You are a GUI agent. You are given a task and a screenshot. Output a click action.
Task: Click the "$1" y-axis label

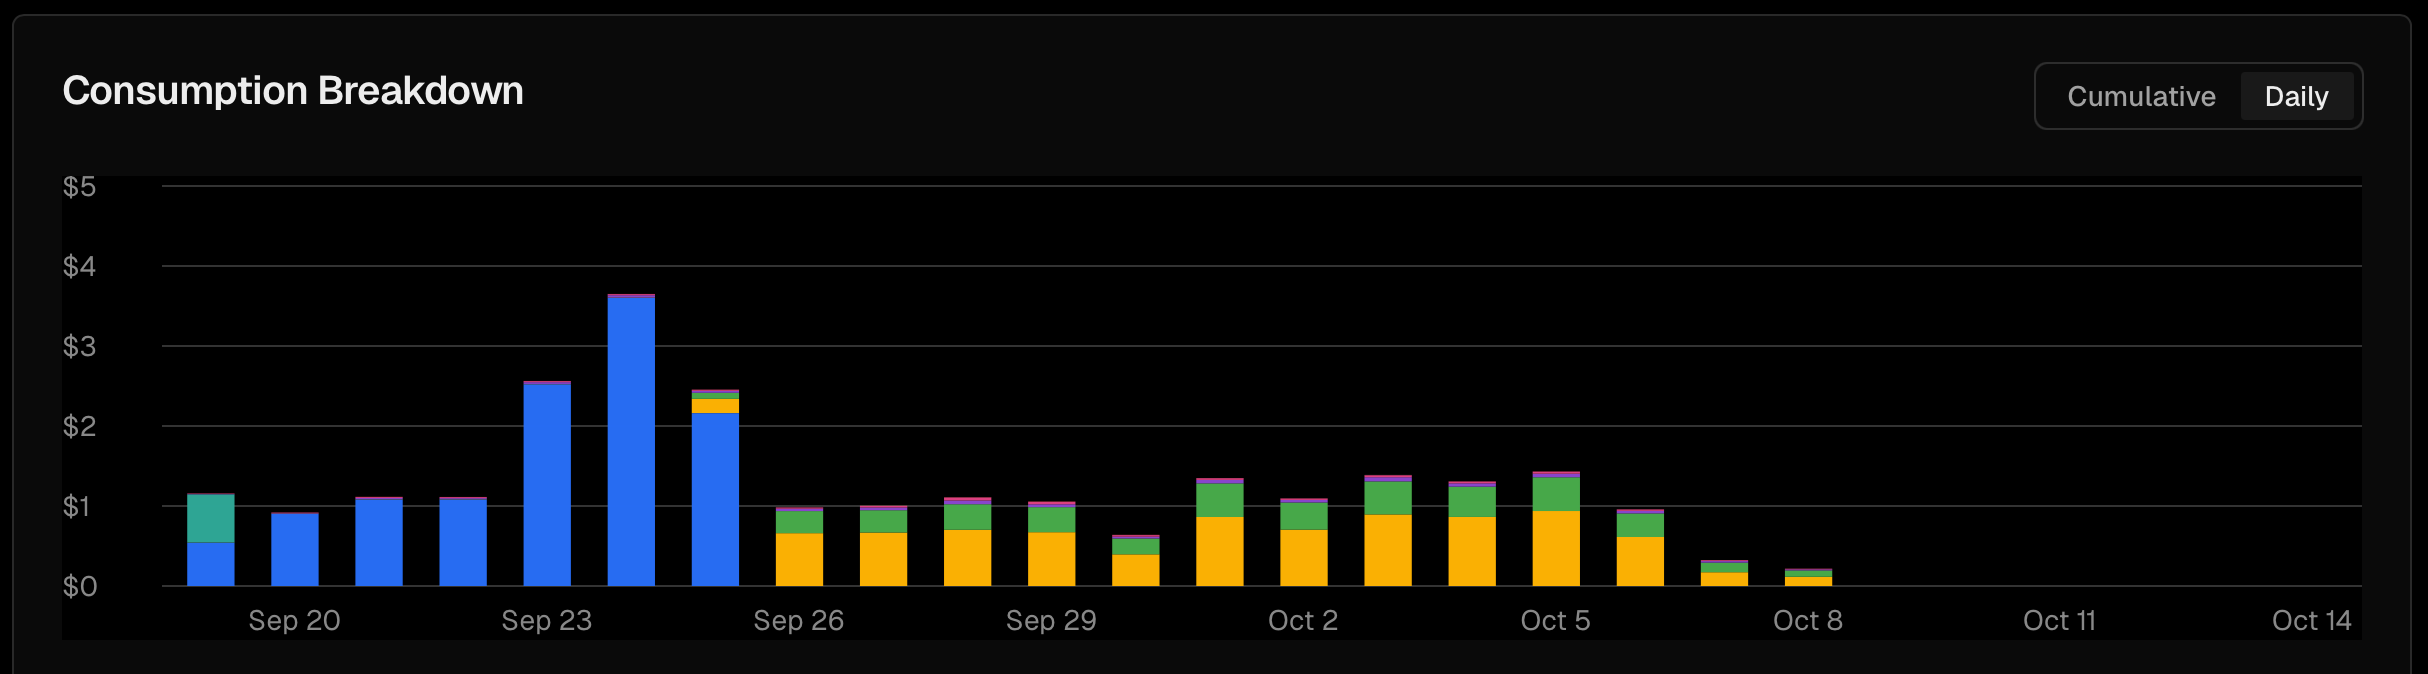77,507
